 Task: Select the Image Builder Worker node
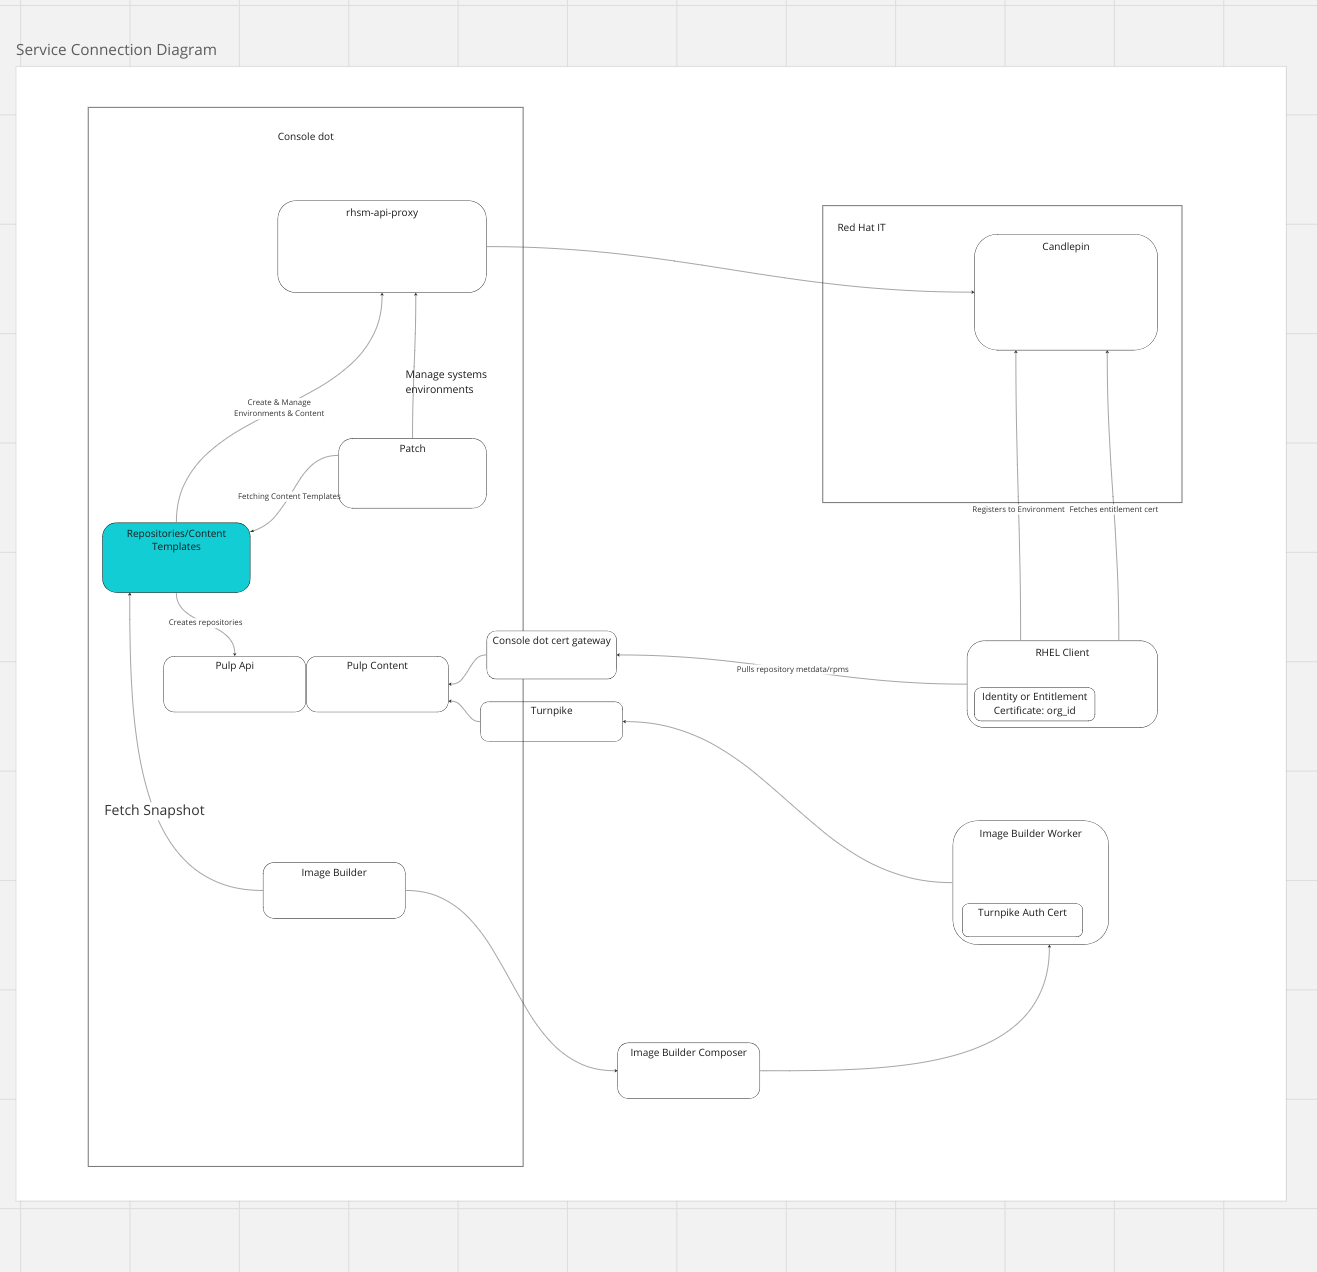click(x=1030, y=882)
